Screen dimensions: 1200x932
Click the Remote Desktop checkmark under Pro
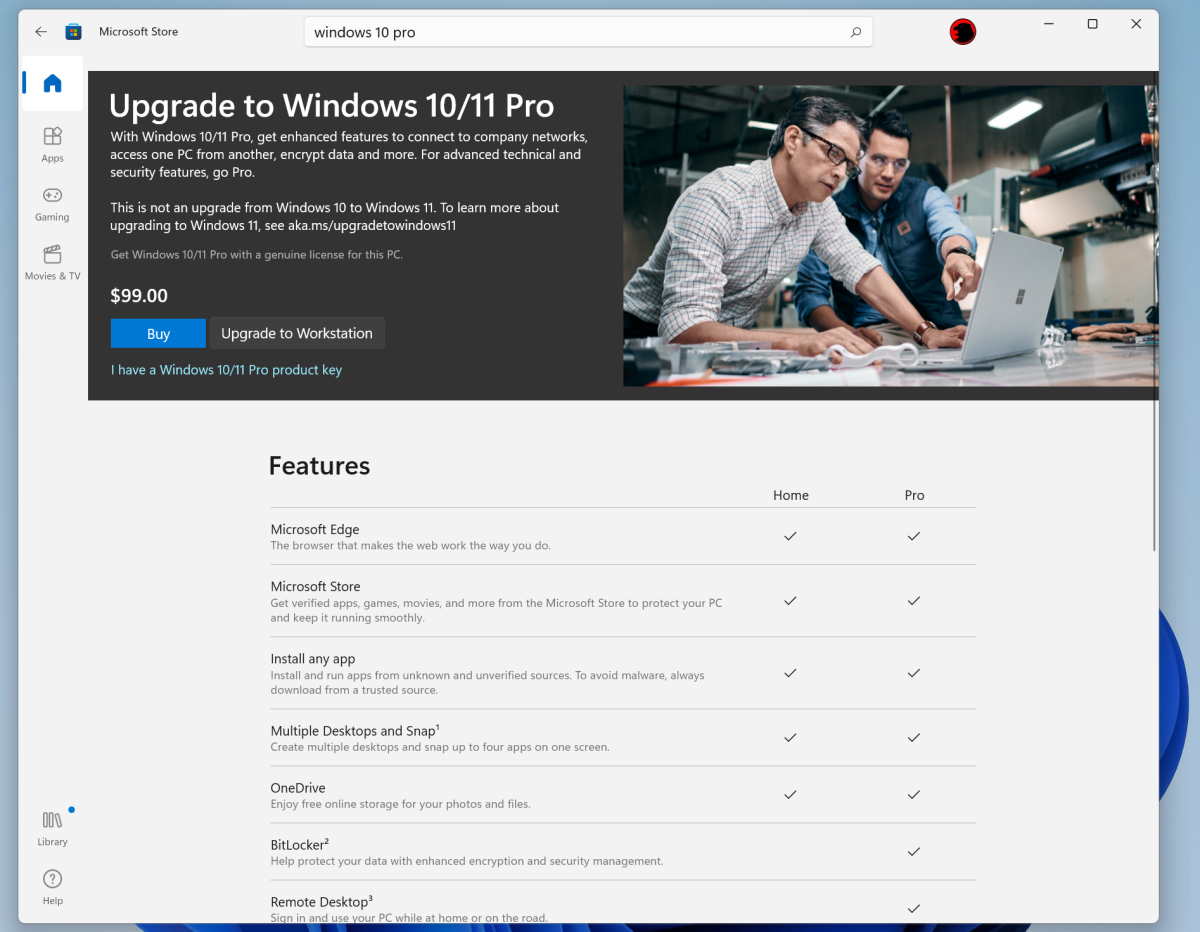pos(913,908)
